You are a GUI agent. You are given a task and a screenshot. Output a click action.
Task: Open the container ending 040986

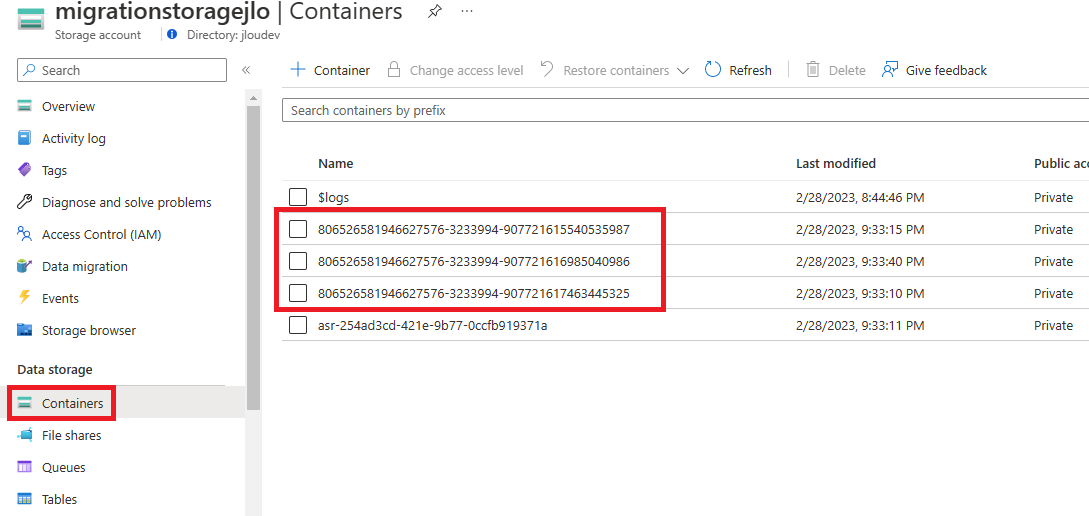(474, 261)
